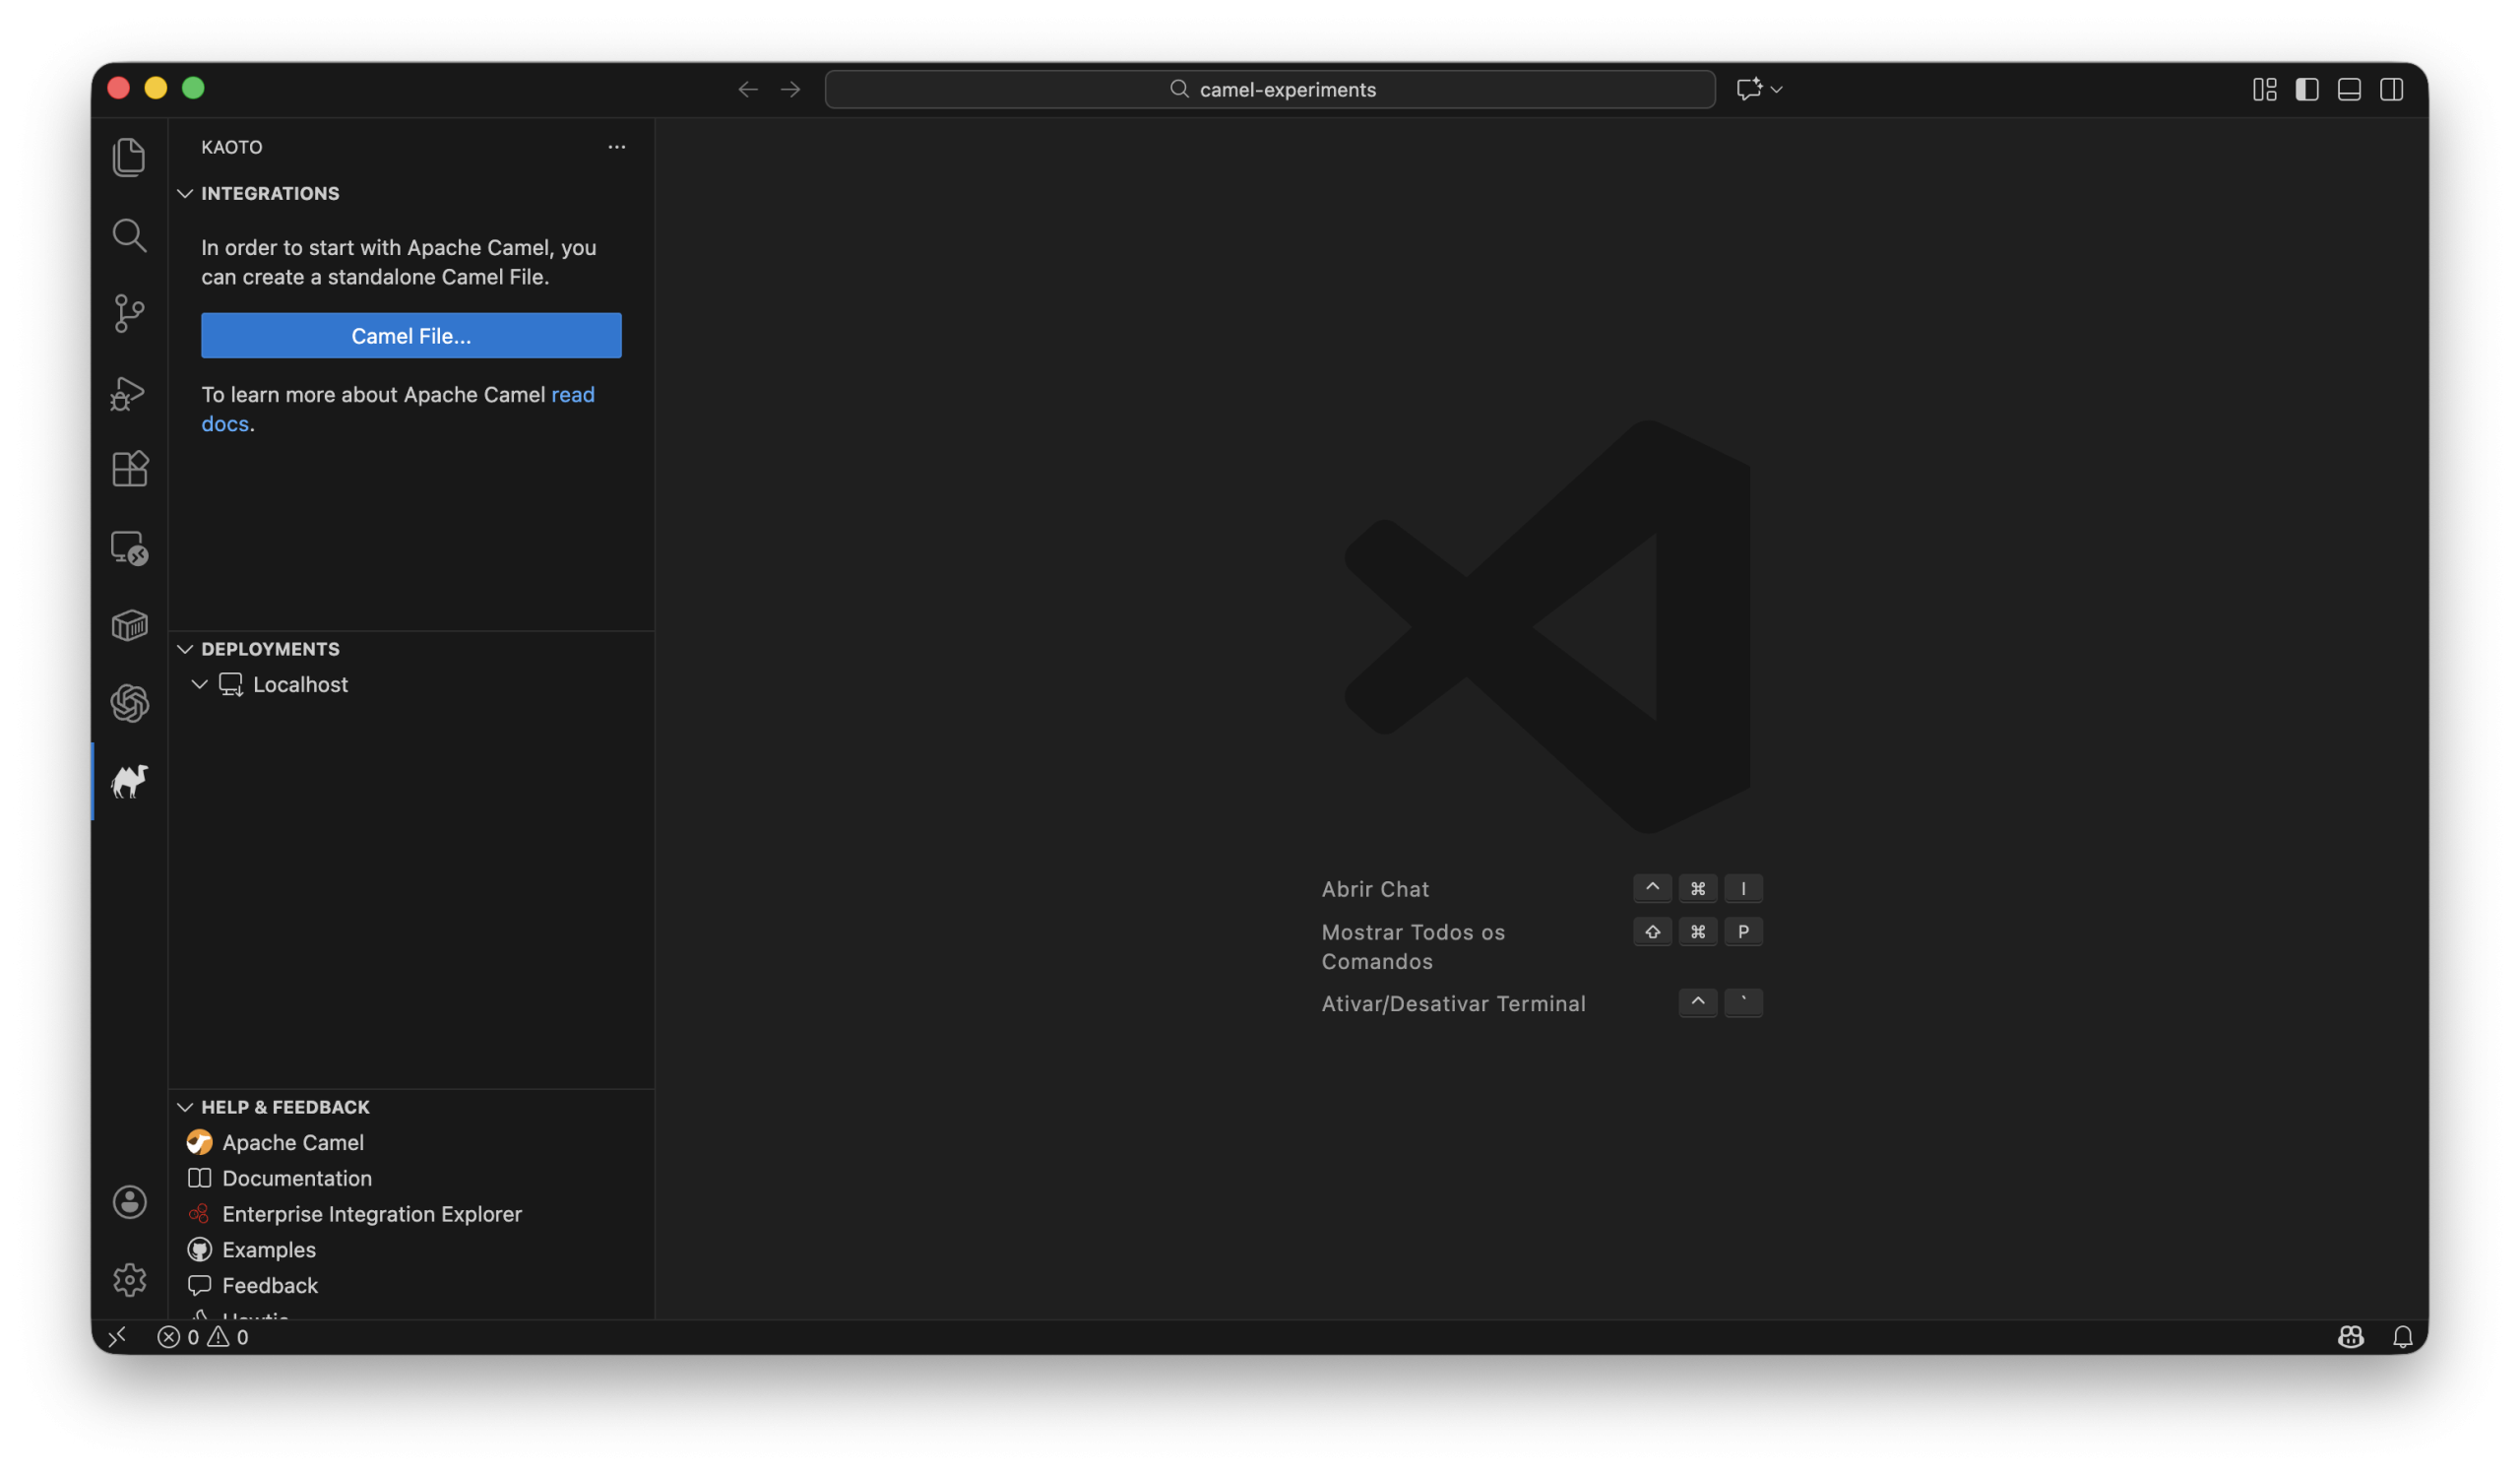Open the chat dropdown arrow in title bar
The width and height of the screenshot is (2520, 1475).
pyautogui.click(x=1776, y=89)
